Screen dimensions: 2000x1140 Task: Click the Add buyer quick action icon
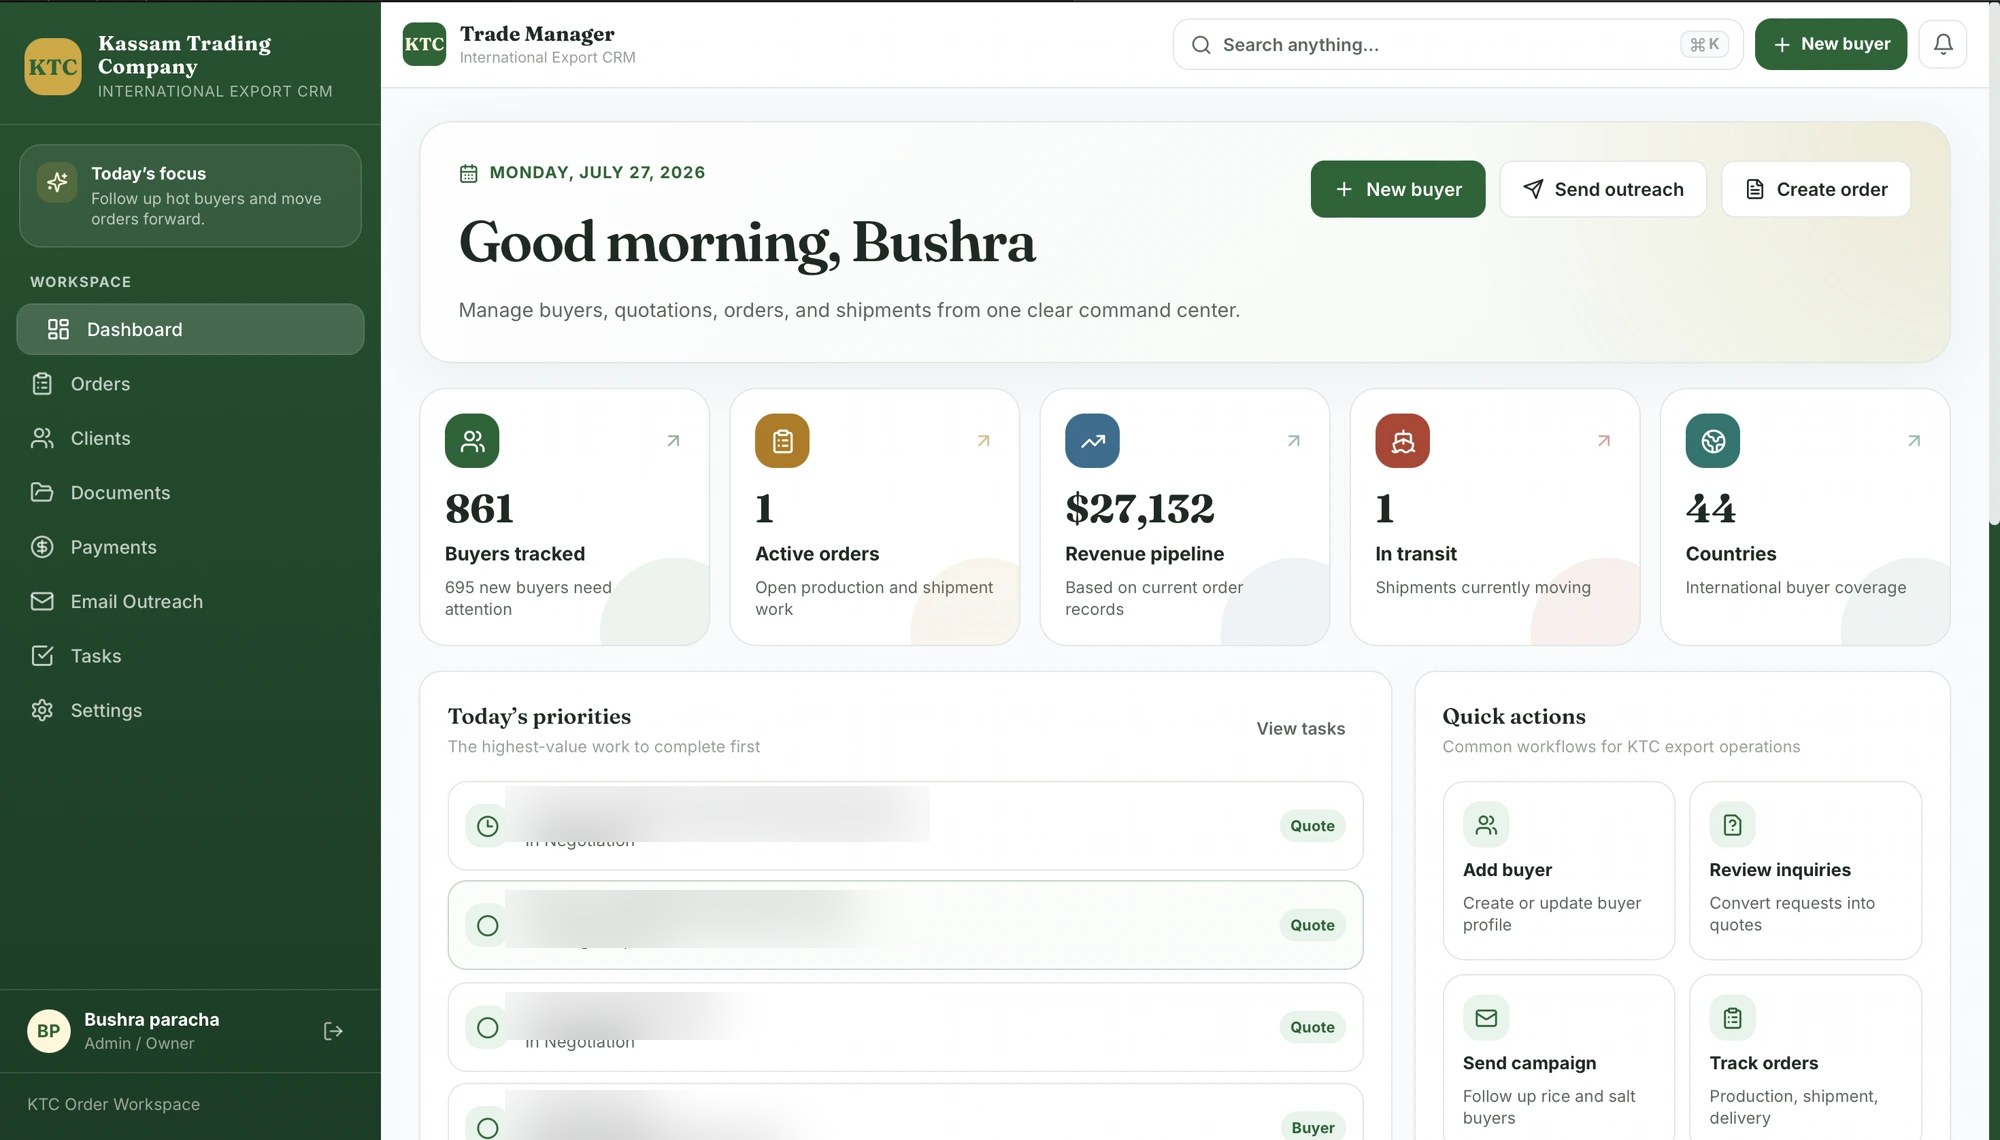[x=1486, y=825]
